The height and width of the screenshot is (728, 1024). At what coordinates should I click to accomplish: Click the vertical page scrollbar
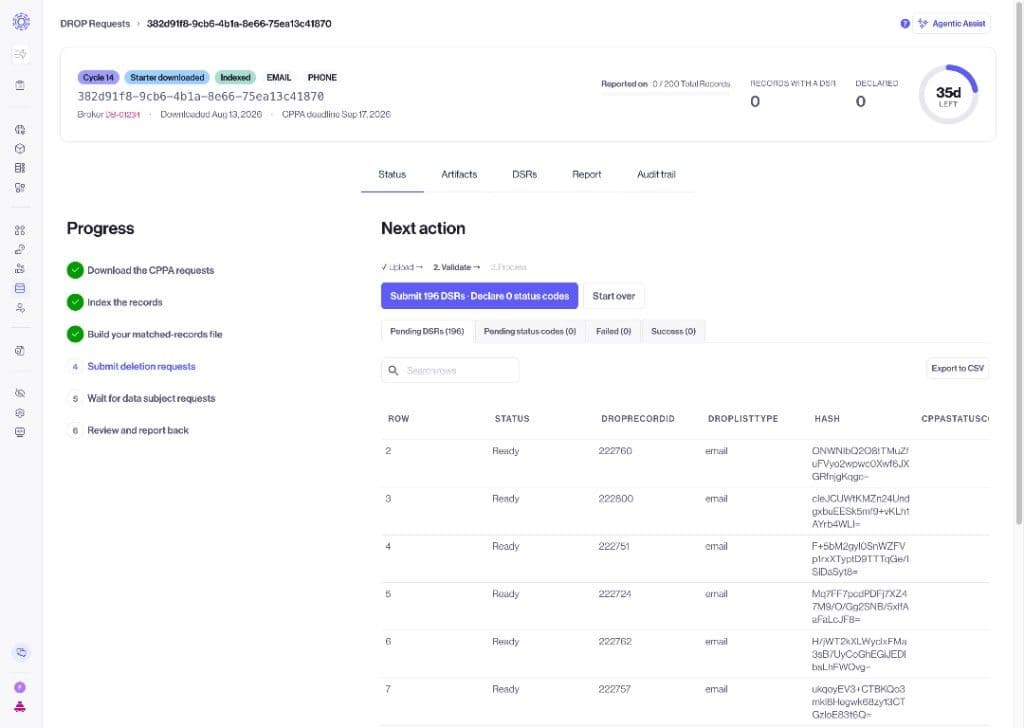pos(1019,261)
